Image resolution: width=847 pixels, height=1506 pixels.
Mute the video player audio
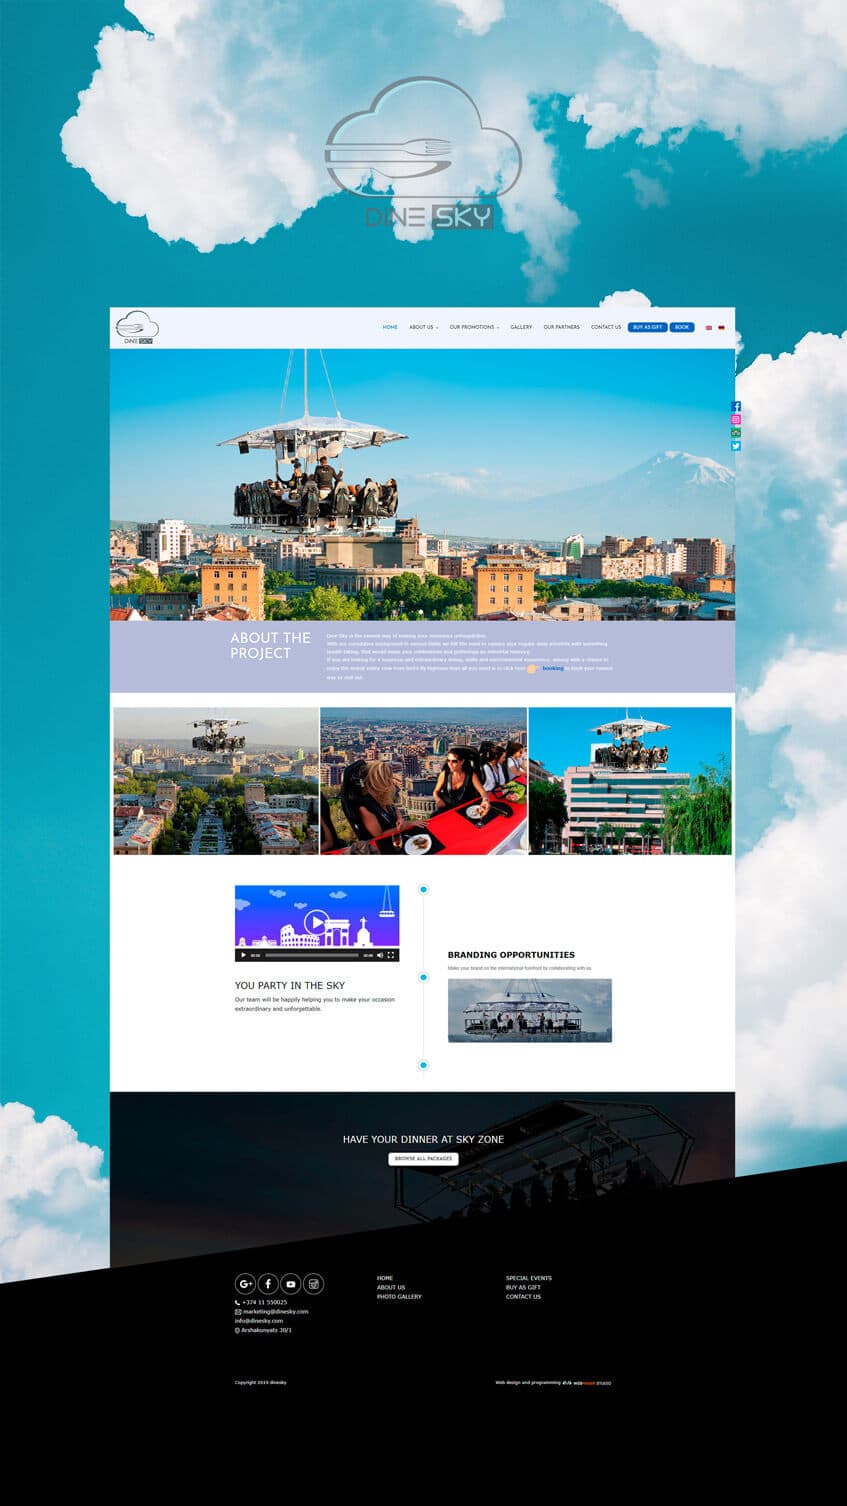pos(380,955)
